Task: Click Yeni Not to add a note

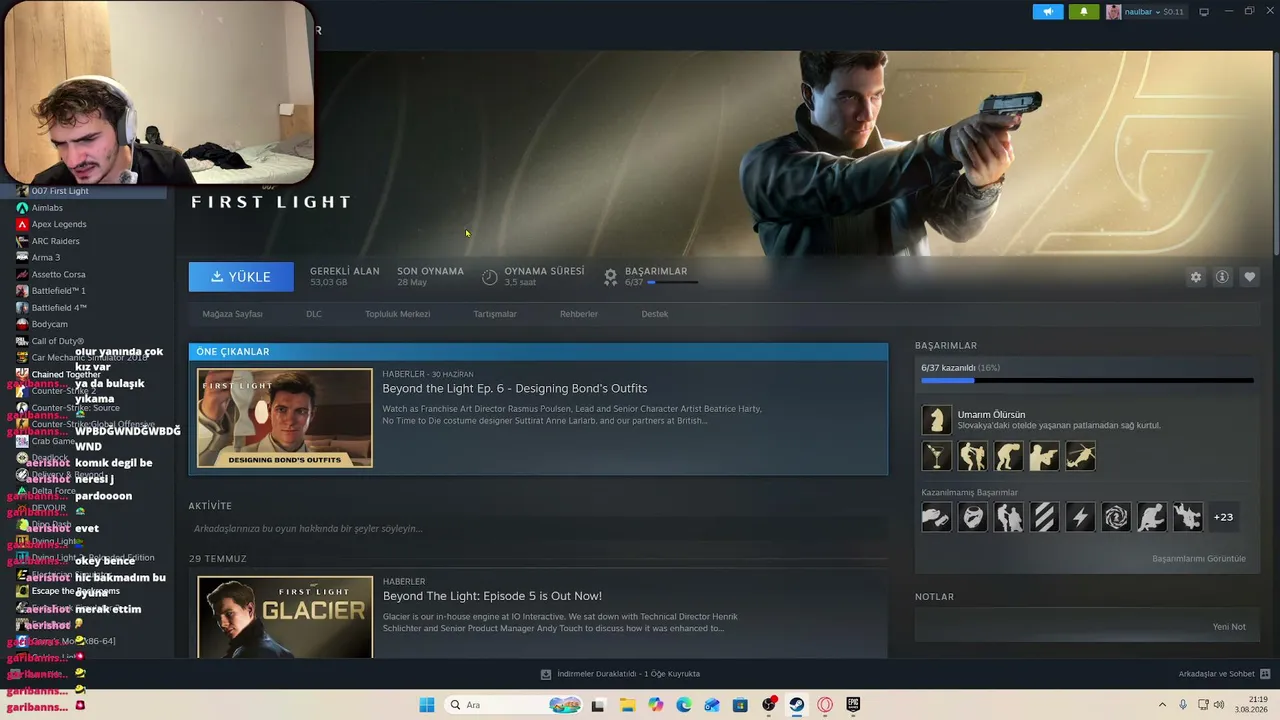Action: tap(1229, 627)
